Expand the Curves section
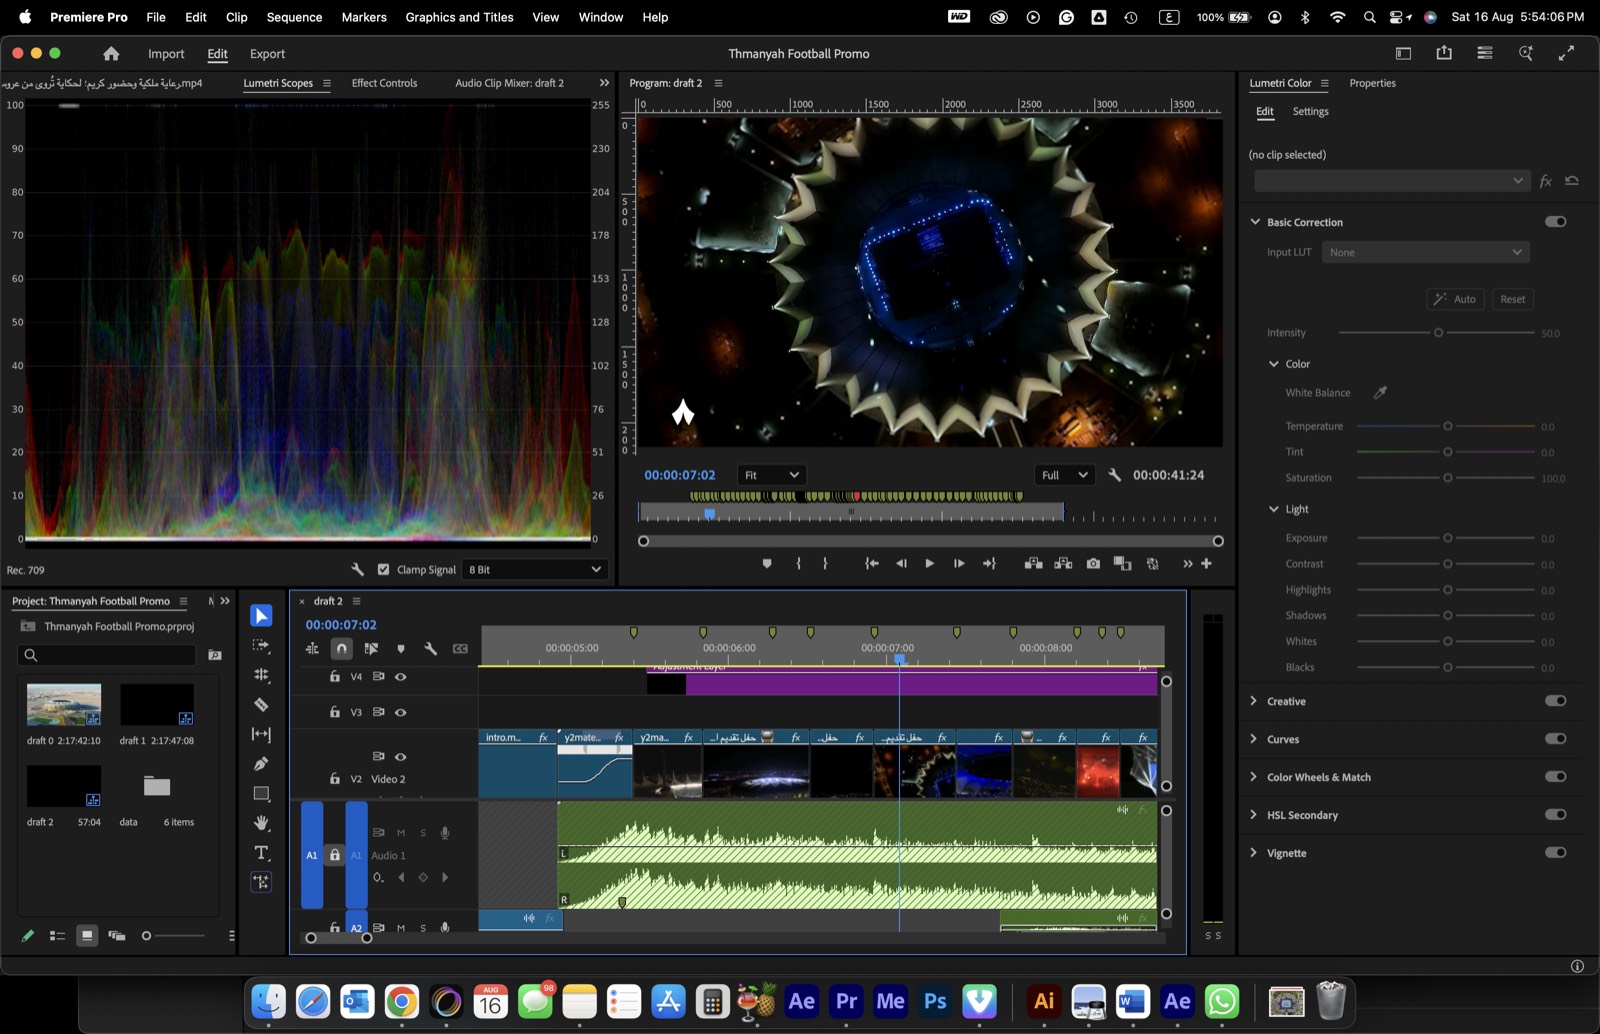Screen dimensions: 1600x1034 click(1253, 739)
